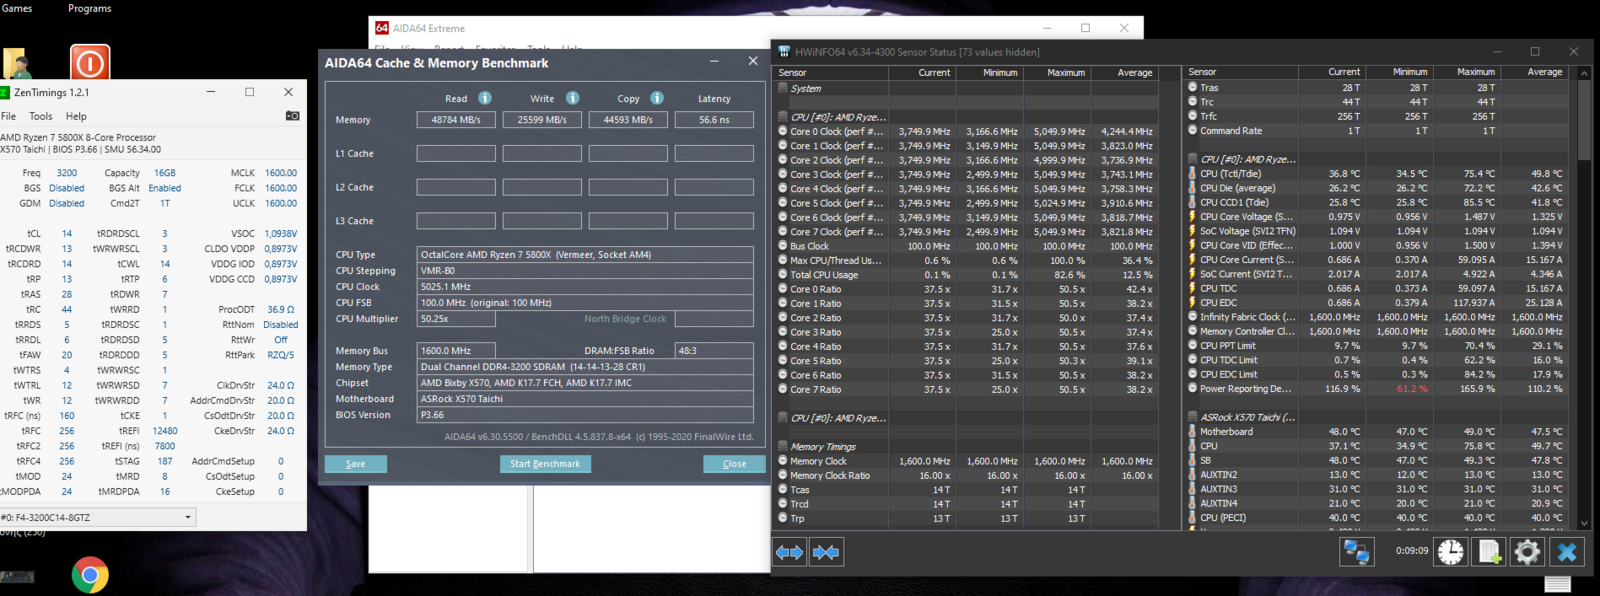Image resolution: width=1600 pixels, height=596 pixels.
Task: Open the red power-symbol desktop icon
Action: pos(90,63)
